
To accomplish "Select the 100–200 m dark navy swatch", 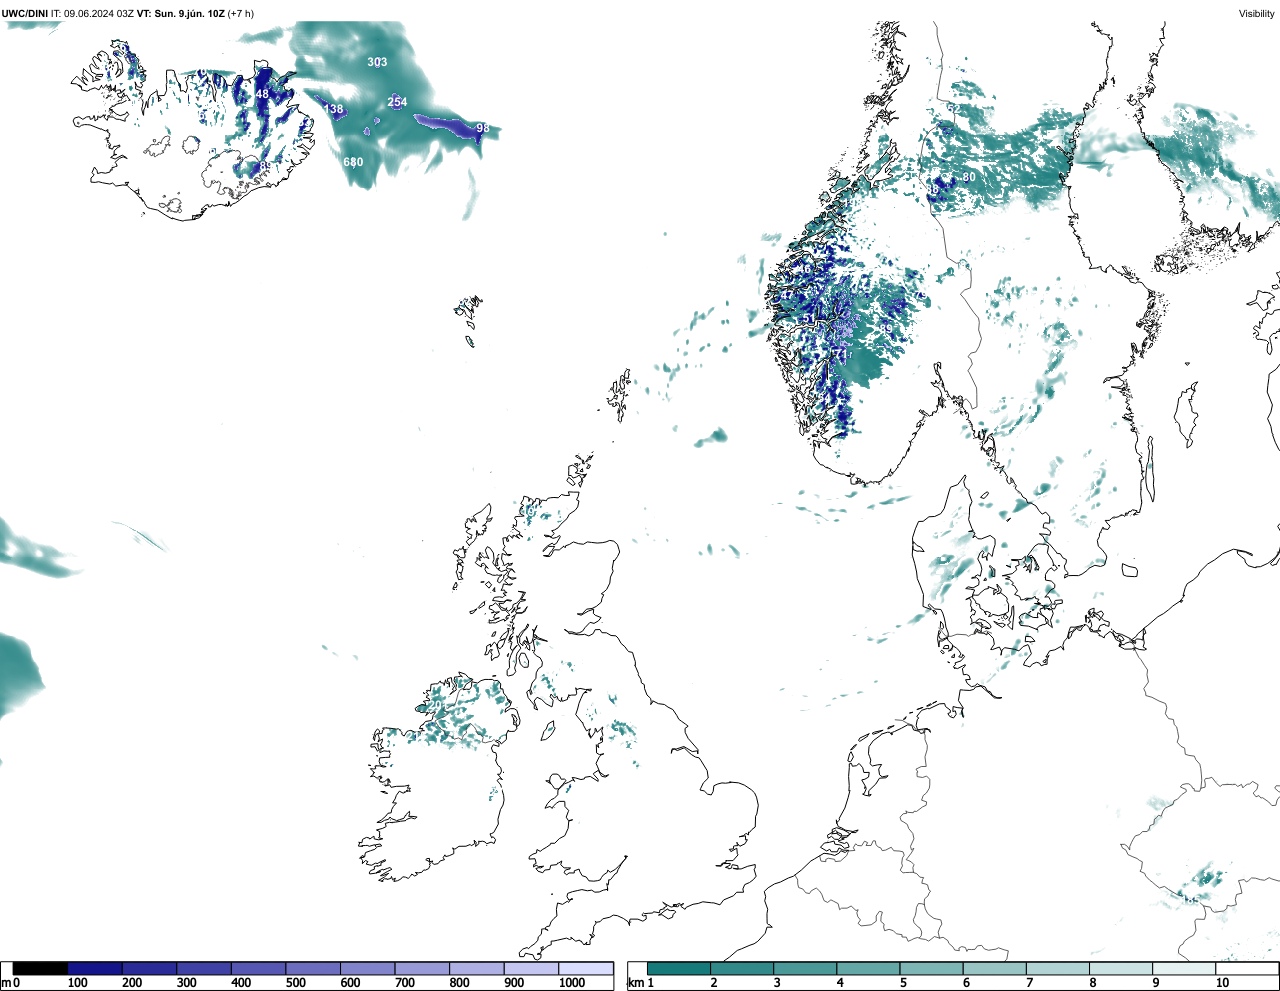I will point(95,969).
